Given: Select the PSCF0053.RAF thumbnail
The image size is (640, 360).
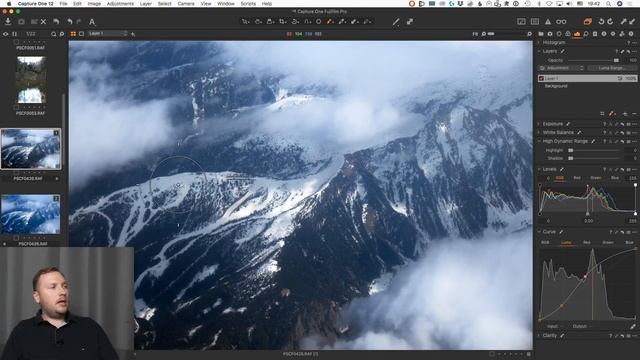Looking at the screenshot, I should [x=31, y=80].
